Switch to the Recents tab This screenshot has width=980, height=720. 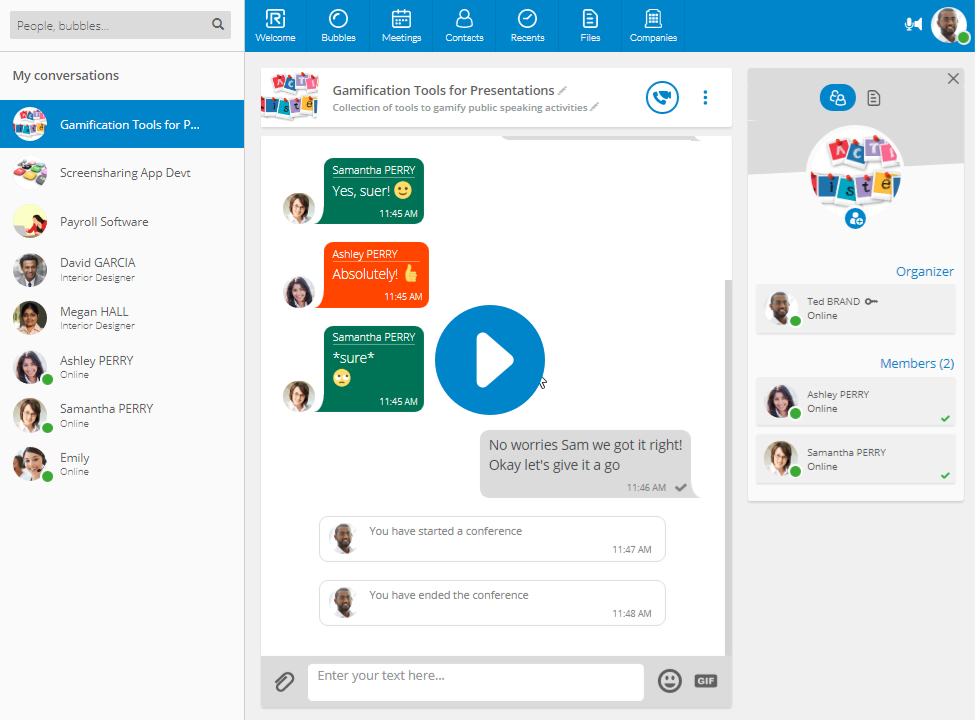coord(527,26)
